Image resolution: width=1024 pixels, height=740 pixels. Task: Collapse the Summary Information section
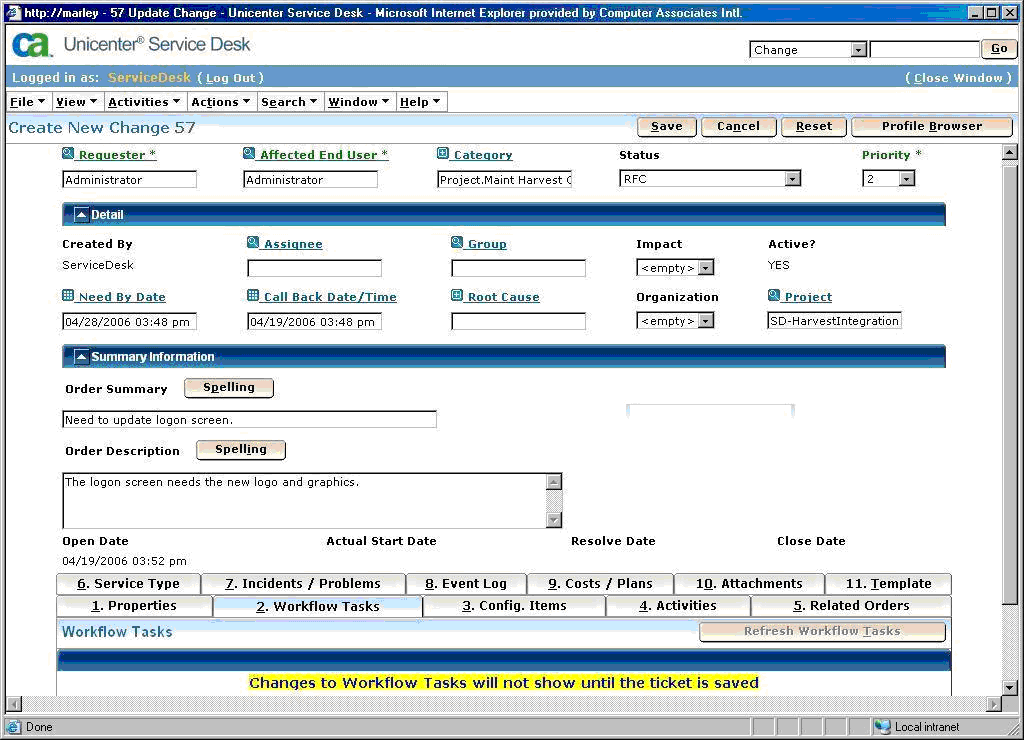(81, 356)
